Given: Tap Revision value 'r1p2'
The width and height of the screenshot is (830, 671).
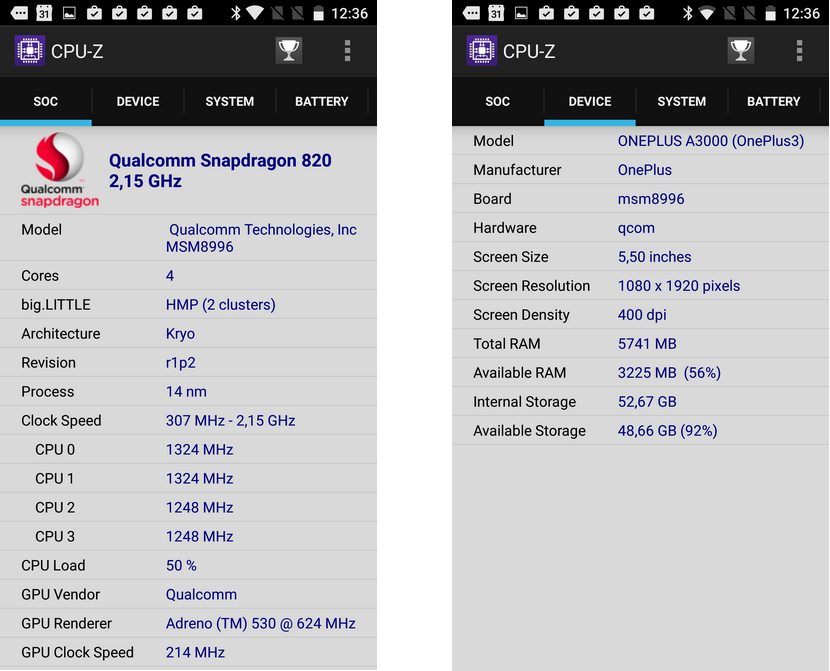Looking at the screenshot, I should [x=181, y=363].
